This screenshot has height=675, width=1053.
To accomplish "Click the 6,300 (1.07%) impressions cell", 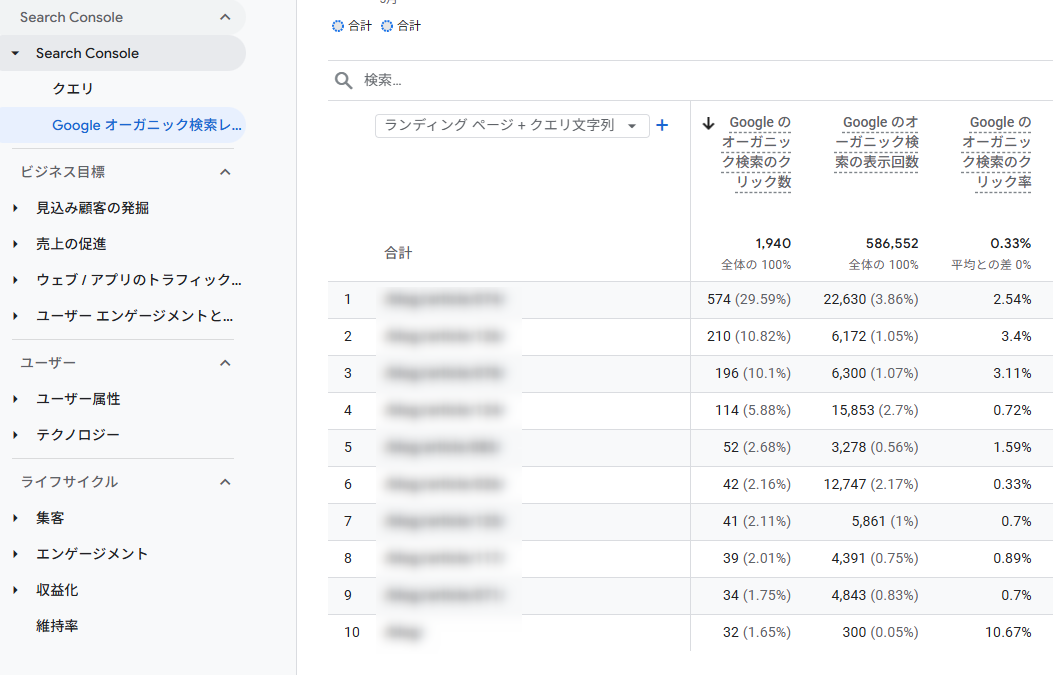I will (x=875, y=373).
